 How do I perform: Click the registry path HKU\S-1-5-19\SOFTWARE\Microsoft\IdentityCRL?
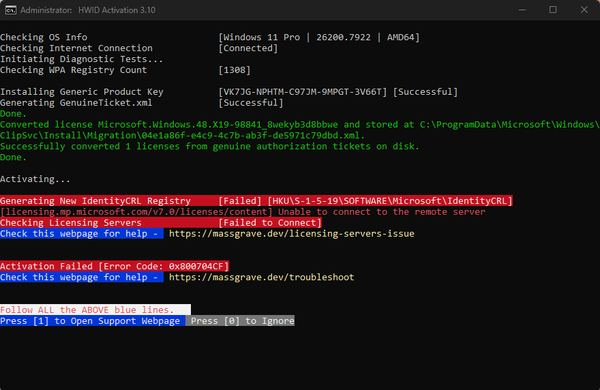pos(390,201)
